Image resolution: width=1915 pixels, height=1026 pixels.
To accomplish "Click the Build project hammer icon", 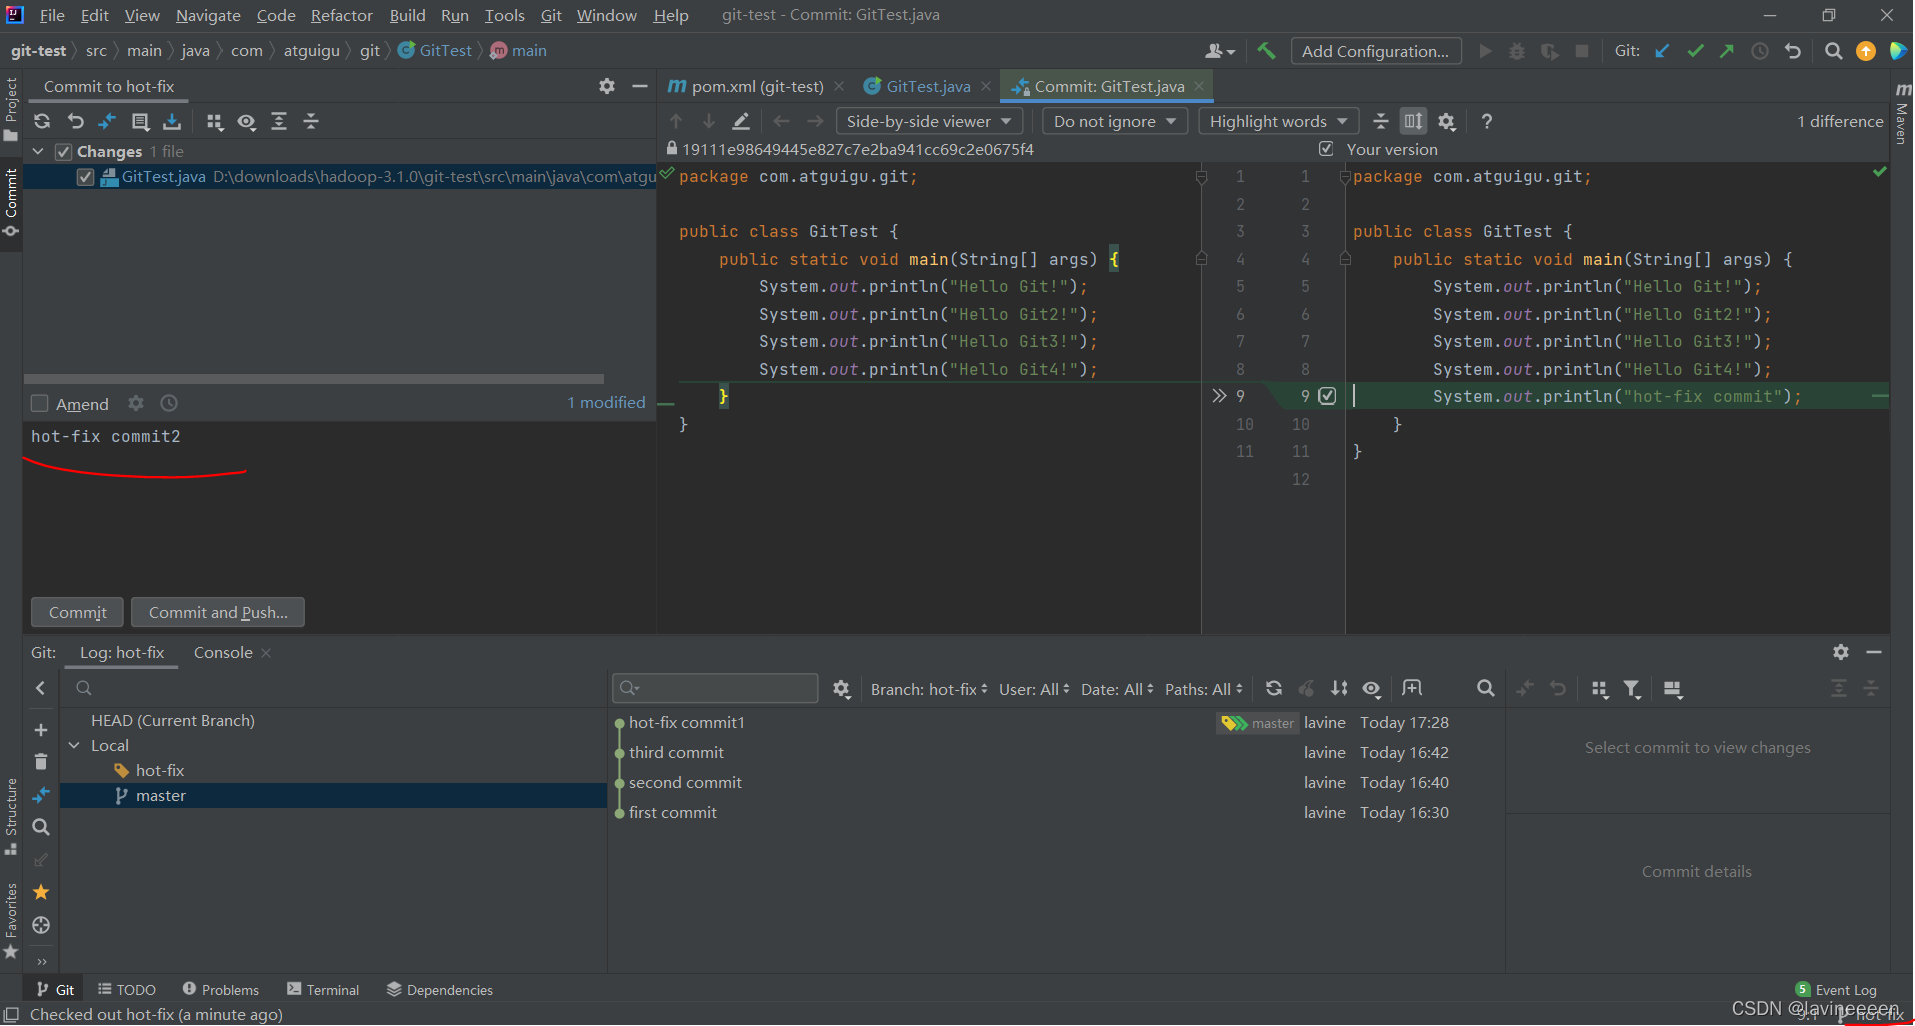I will pyautogui.click(x=1266, y=51).
